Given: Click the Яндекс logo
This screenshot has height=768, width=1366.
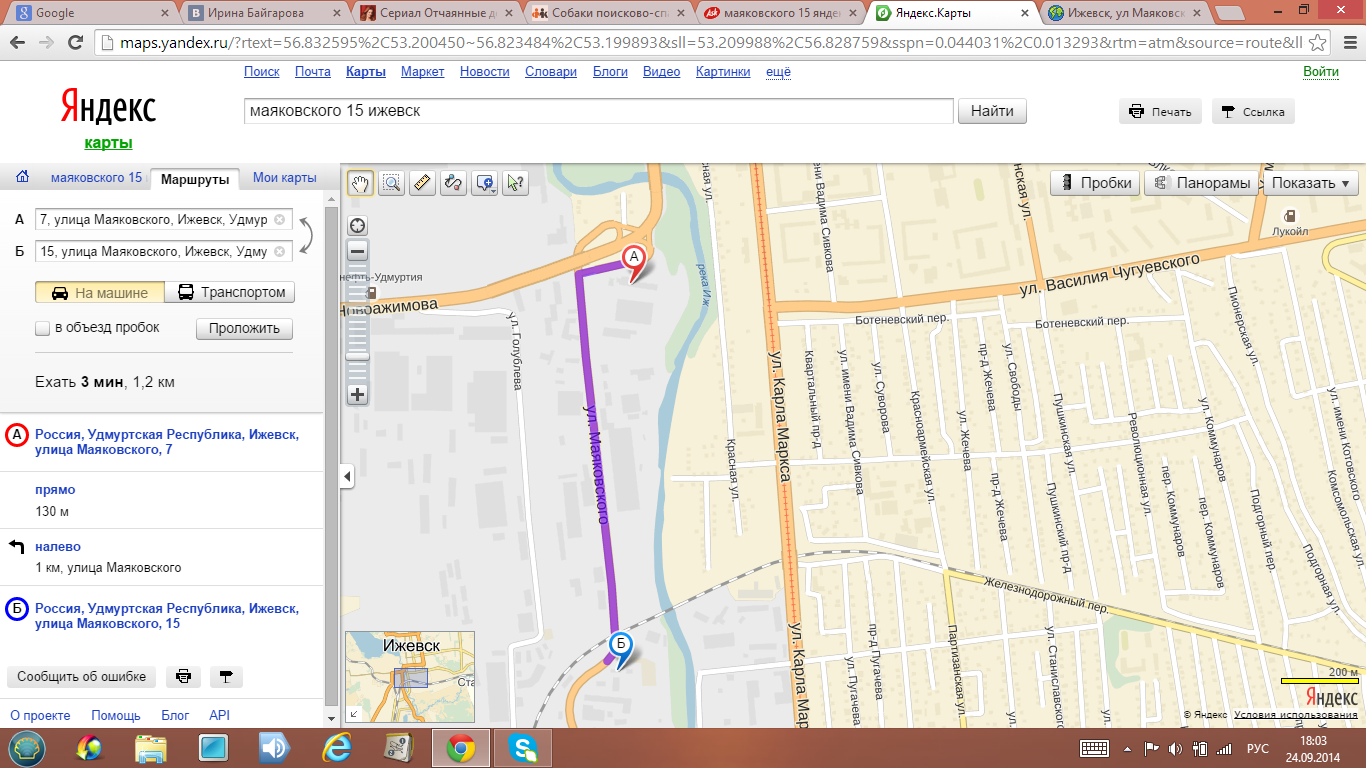Looking at the screenshot, I should 107,108.
